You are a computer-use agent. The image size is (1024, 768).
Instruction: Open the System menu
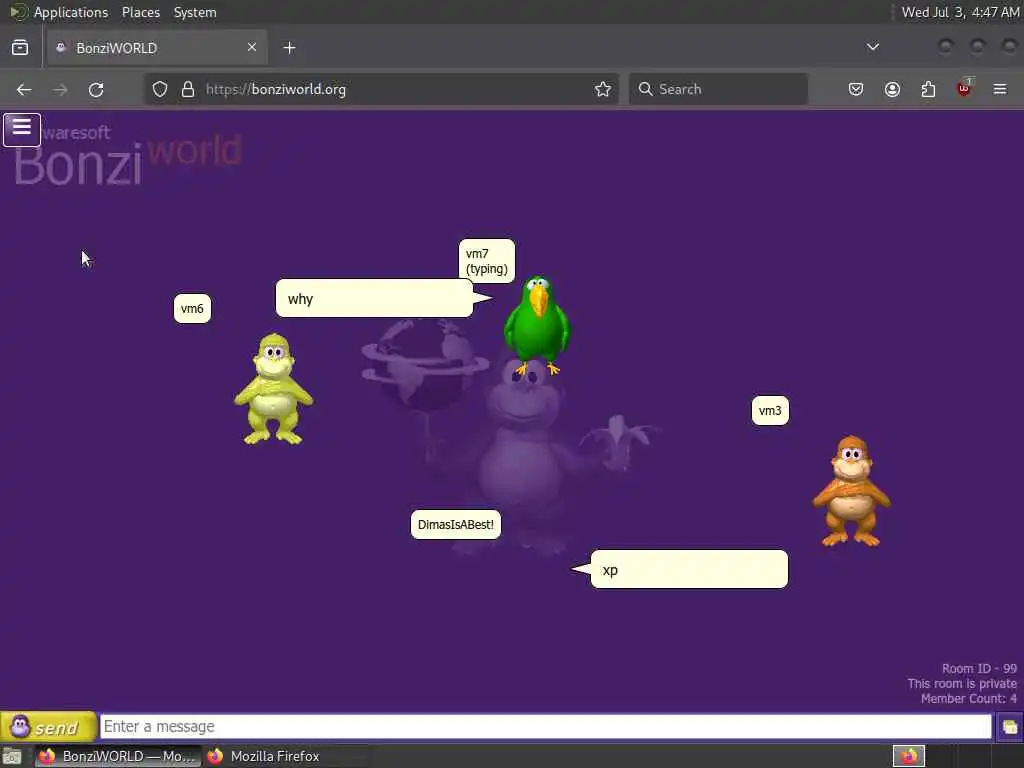coord(195,12)
